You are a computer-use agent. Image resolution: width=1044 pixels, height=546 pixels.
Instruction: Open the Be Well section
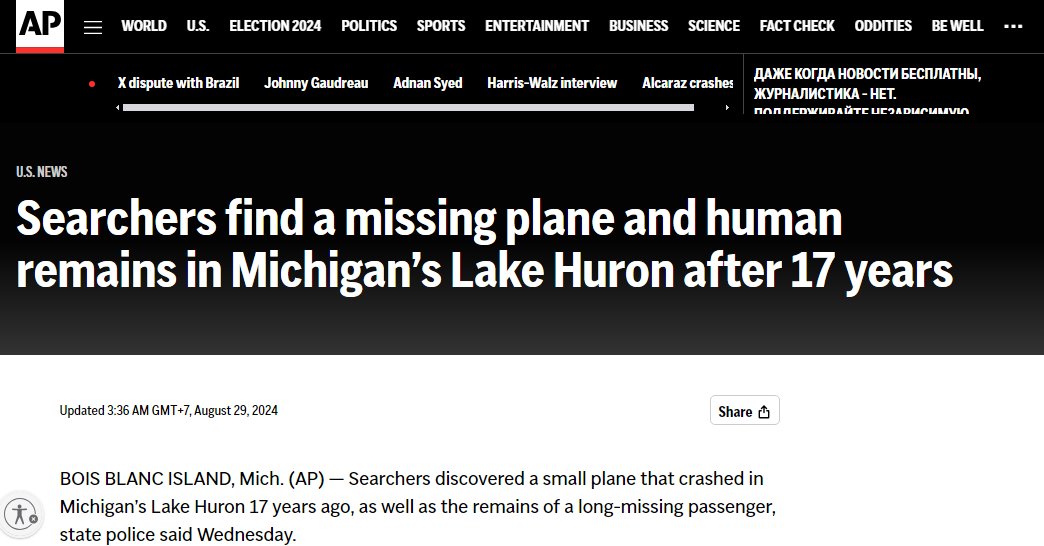957,26
